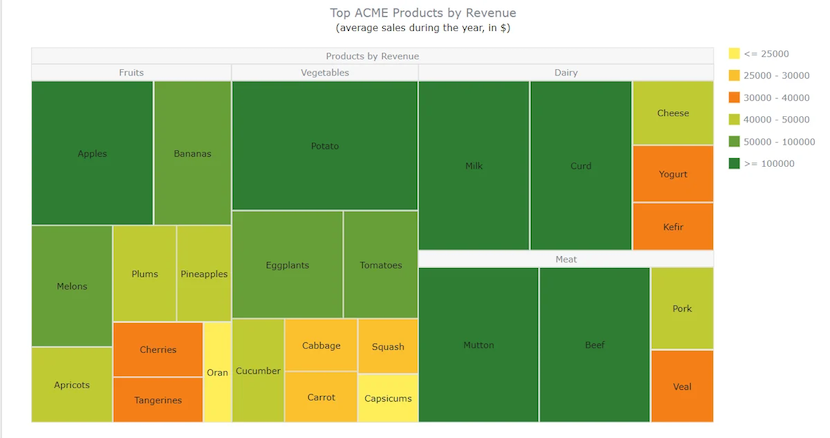Viewport: 830px width, 438px height.
Task: Open the Fruits category header
Action: 131,73
